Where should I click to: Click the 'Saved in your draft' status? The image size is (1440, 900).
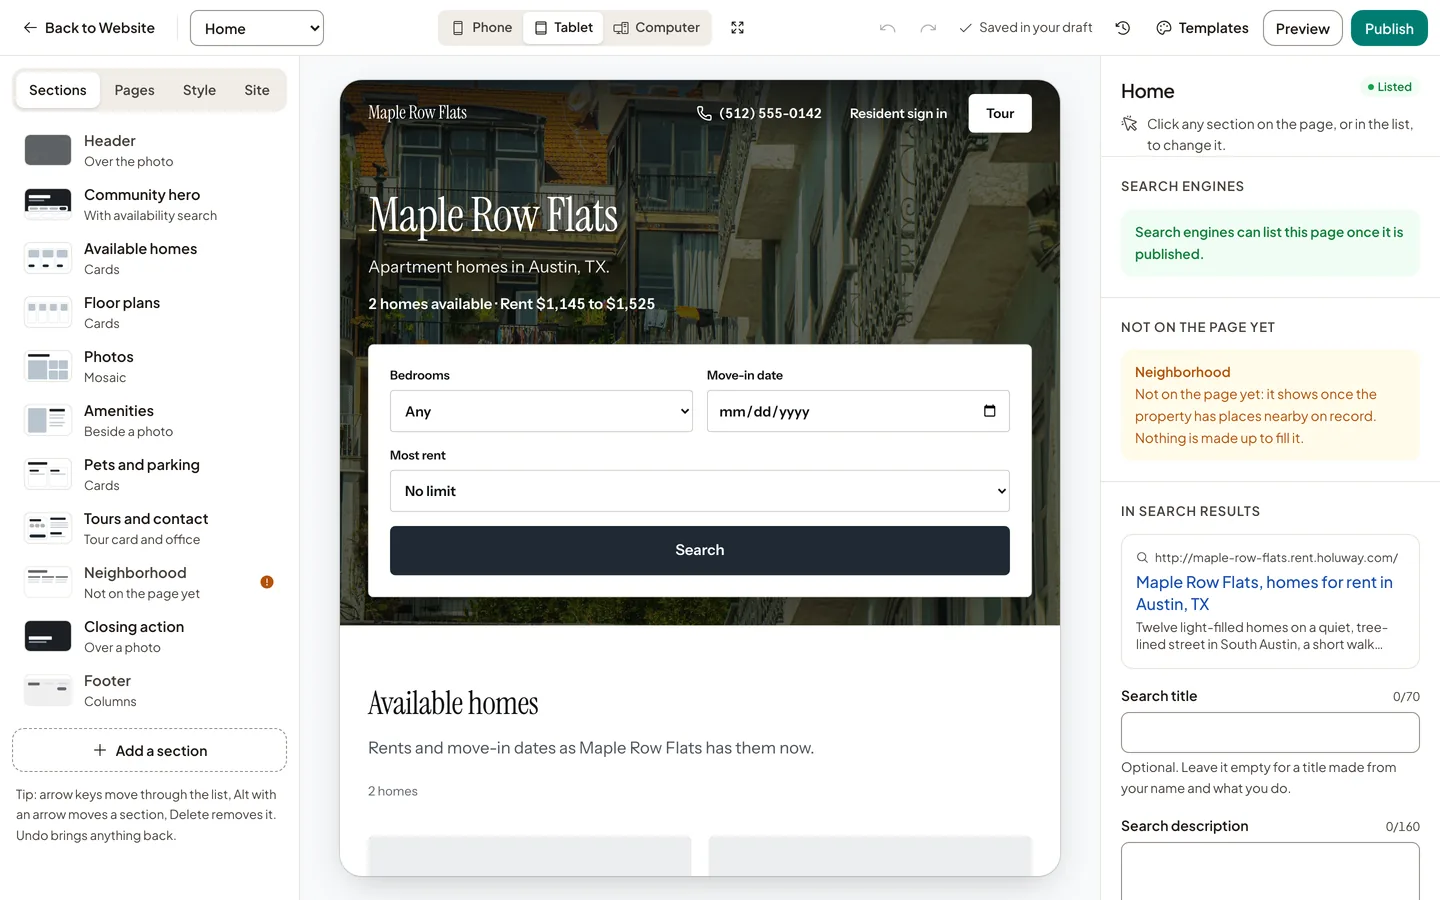1025,28
